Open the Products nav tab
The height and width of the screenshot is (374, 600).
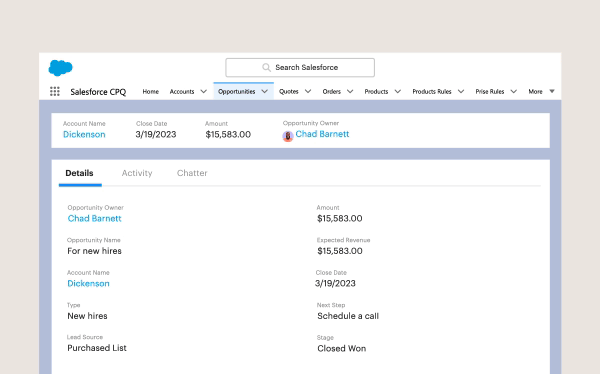click(x=376, y=91)
